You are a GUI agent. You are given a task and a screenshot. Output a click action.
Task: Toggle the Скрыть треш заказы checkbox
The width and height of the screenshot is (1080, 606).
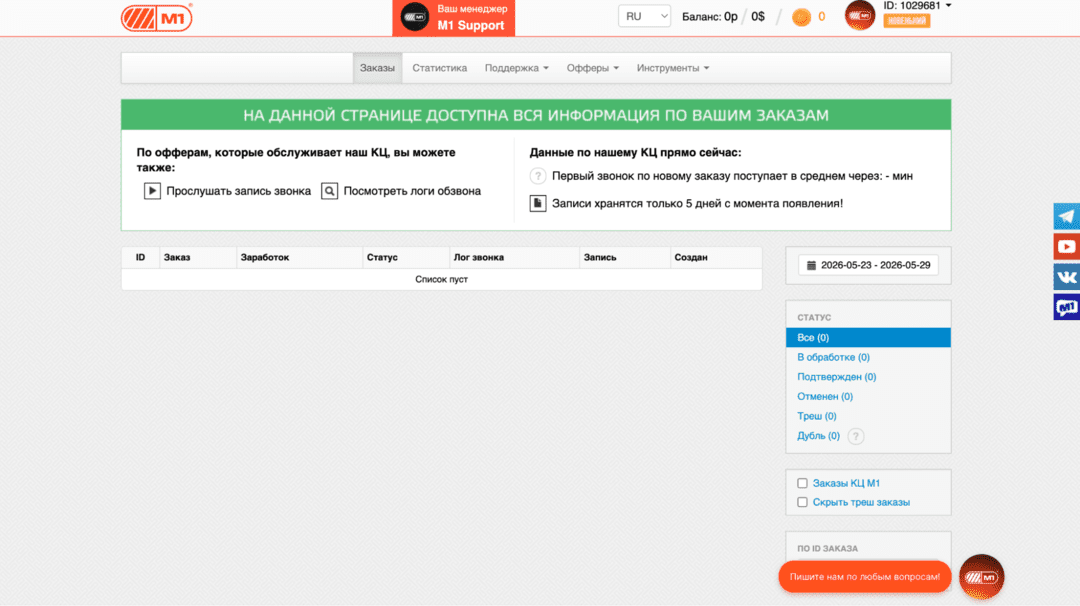pyautogui.click(x=802, y=503)
